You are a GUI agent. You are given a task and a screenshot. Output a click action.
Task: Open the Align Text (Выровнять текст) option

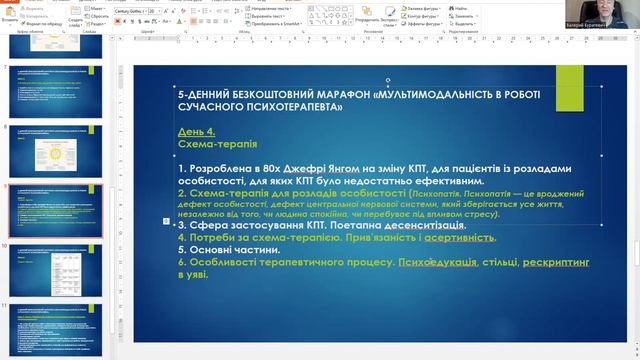(x=264, y=16)
